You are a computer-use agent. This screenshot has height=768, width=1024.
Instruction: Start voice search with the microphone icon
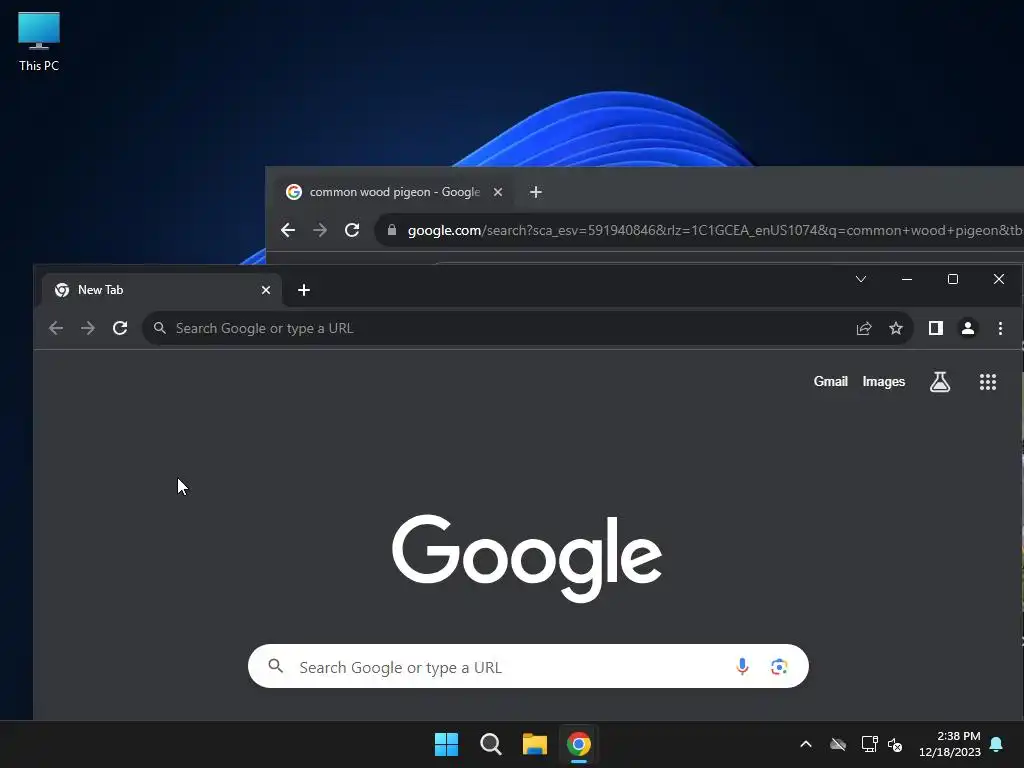coord(742,666)
